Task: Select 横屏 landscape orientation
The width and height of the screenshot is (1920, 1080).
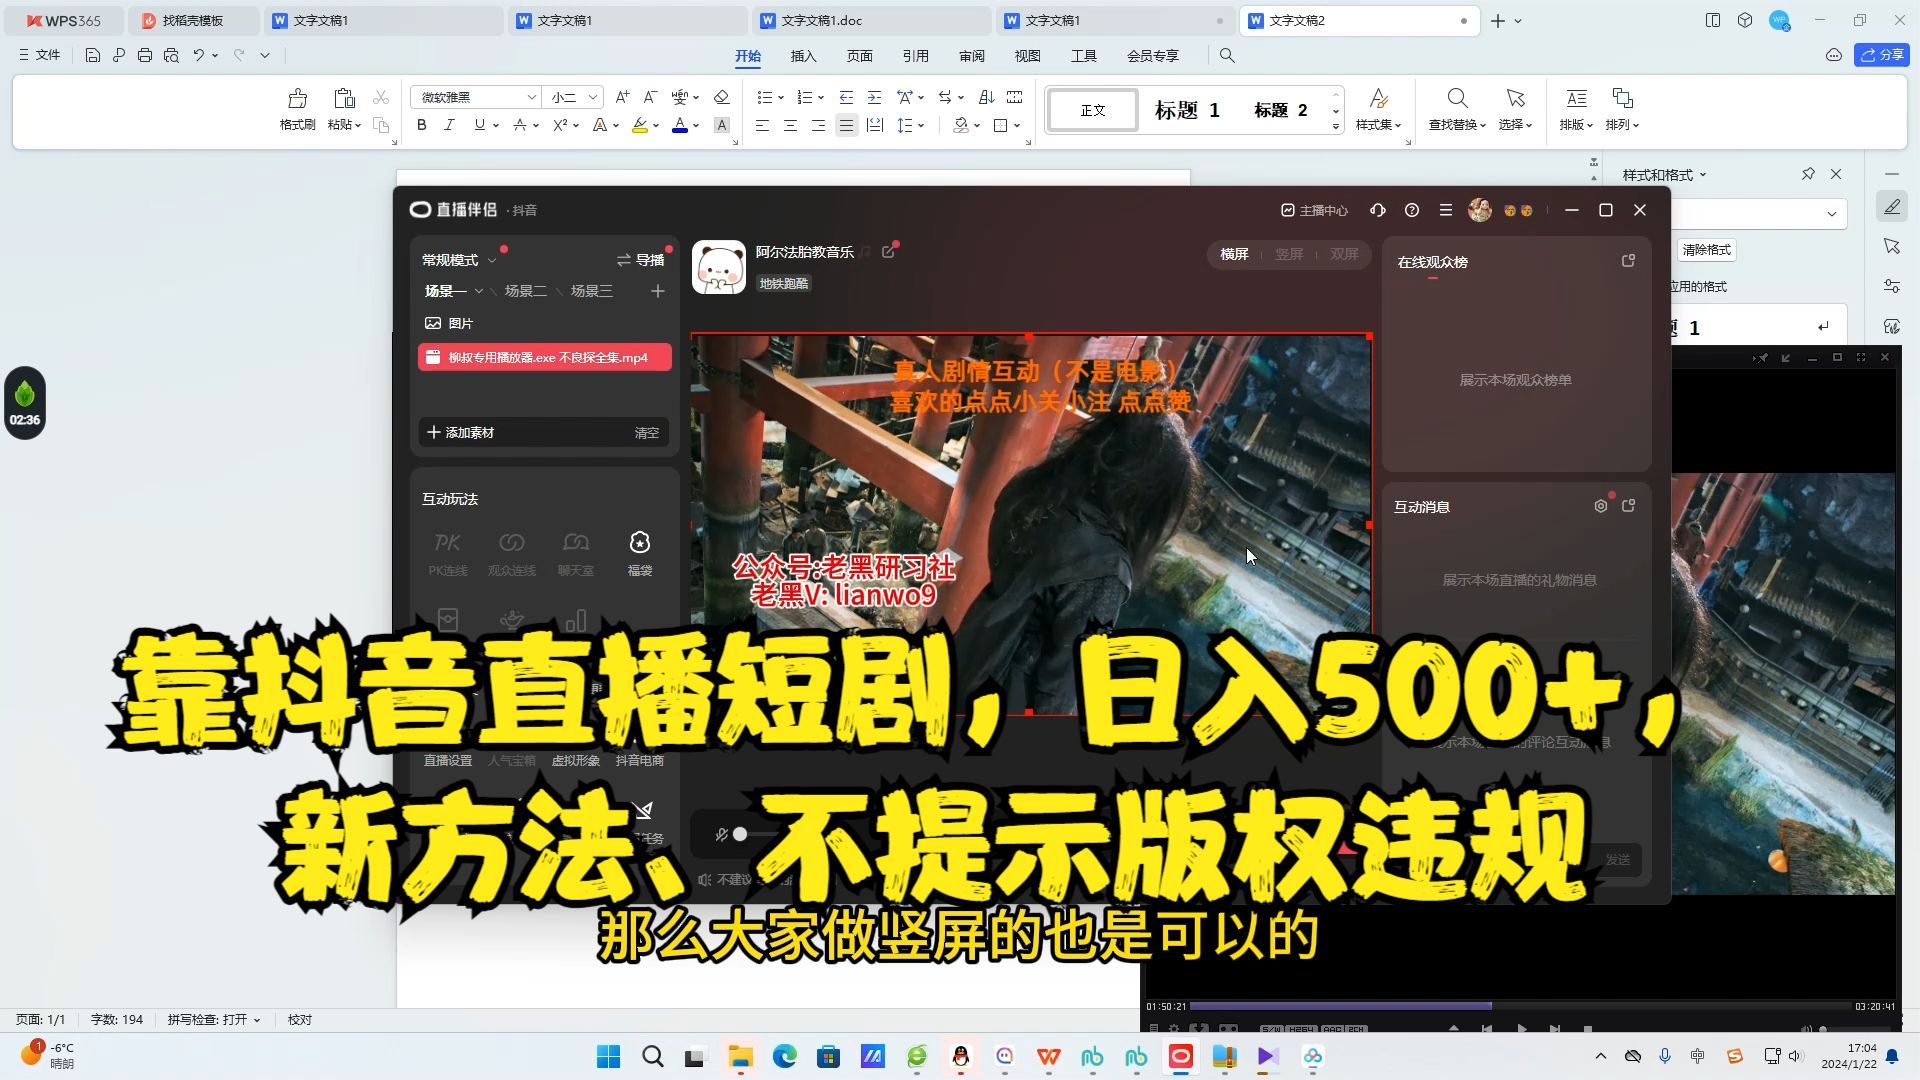Action: (1234, 254)
